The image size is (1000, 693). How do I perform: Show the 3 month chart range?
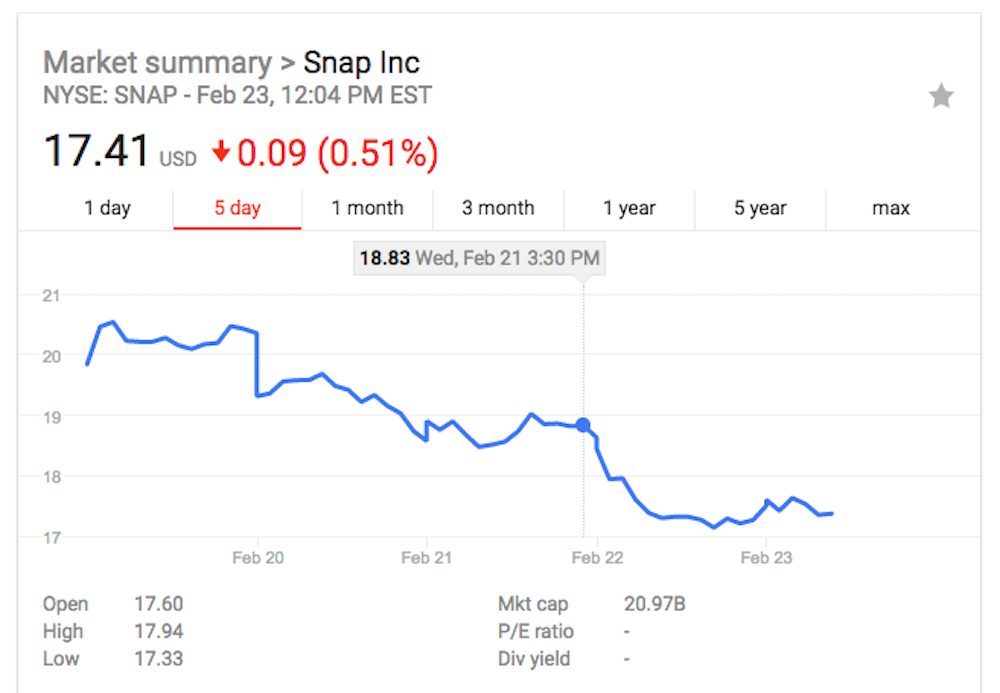coord(498,208)
